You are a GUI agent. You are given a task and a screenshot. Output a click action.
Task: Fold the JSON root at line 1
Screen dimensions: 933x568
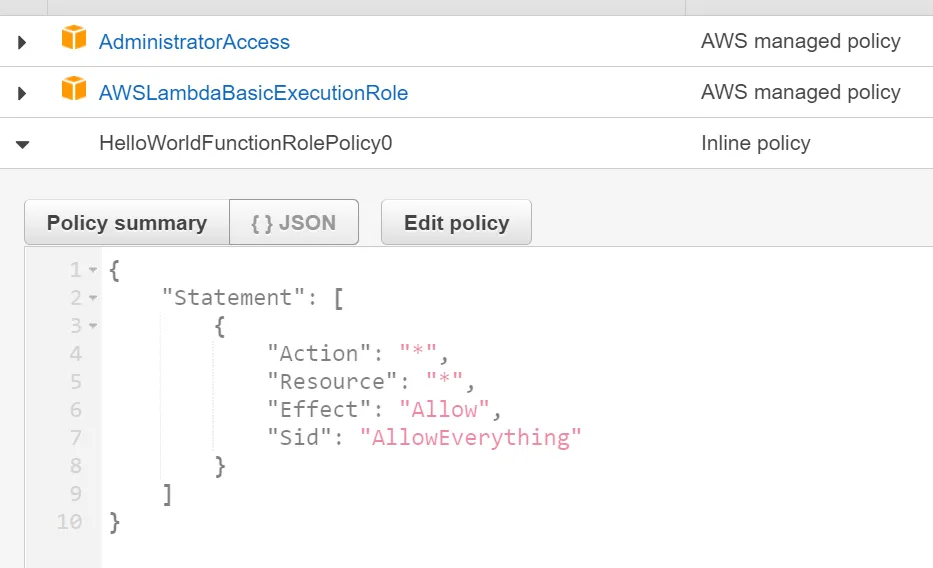(x=93, y=270)
